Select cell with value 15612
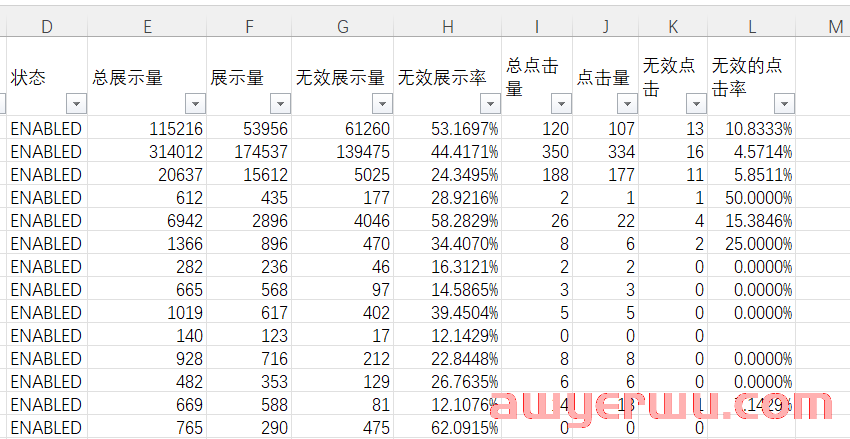The image size is (850, 439). click(249, 175)
